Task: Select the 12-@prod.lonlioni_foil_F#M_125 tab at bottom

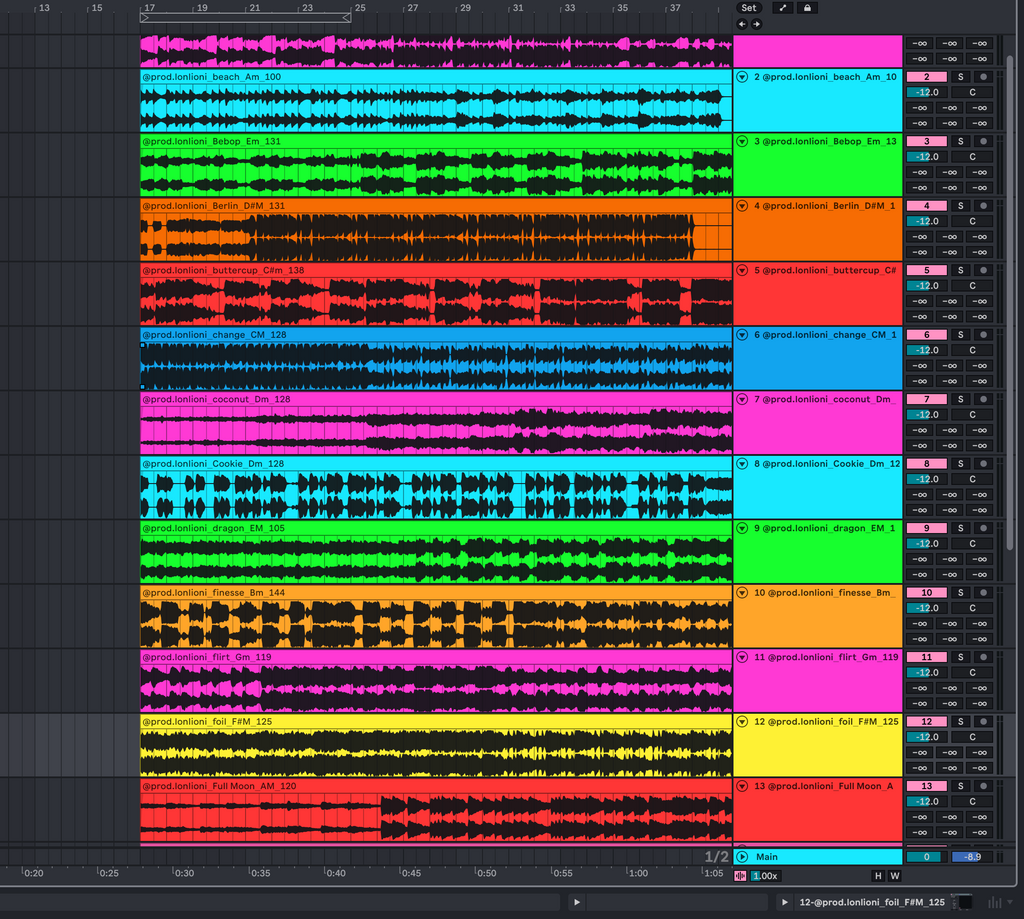Action: click(x=871, y=902)
